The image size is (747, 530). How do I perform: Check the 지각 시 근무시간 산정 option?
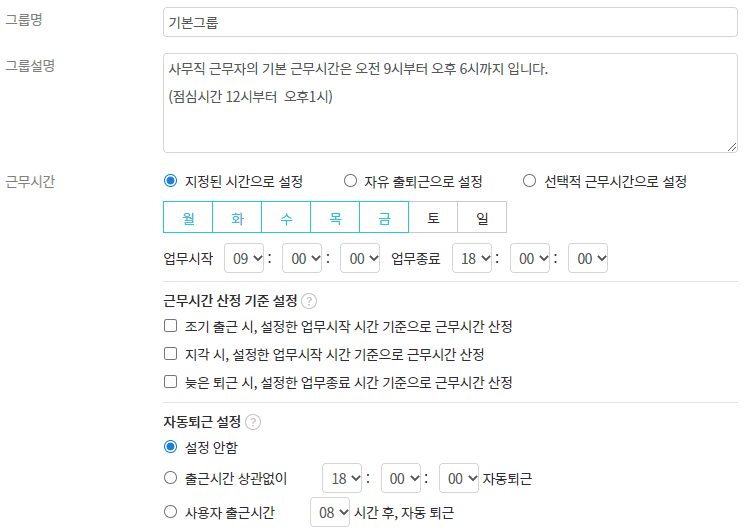[x=170, y=354]
